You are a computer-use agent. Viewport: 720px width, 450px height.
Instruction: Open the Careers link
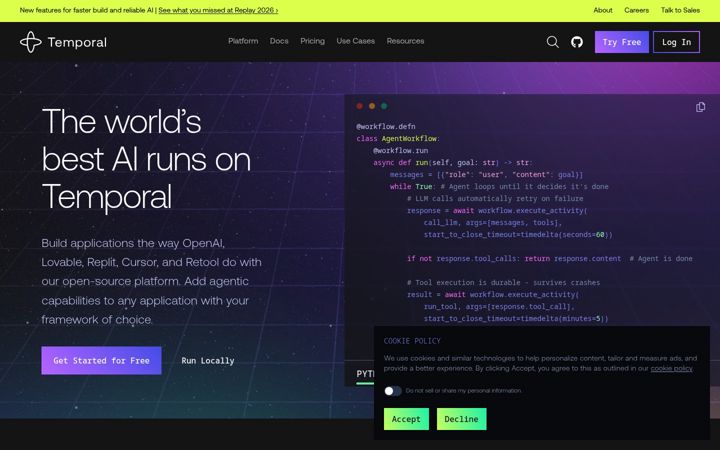click(636, 10)
